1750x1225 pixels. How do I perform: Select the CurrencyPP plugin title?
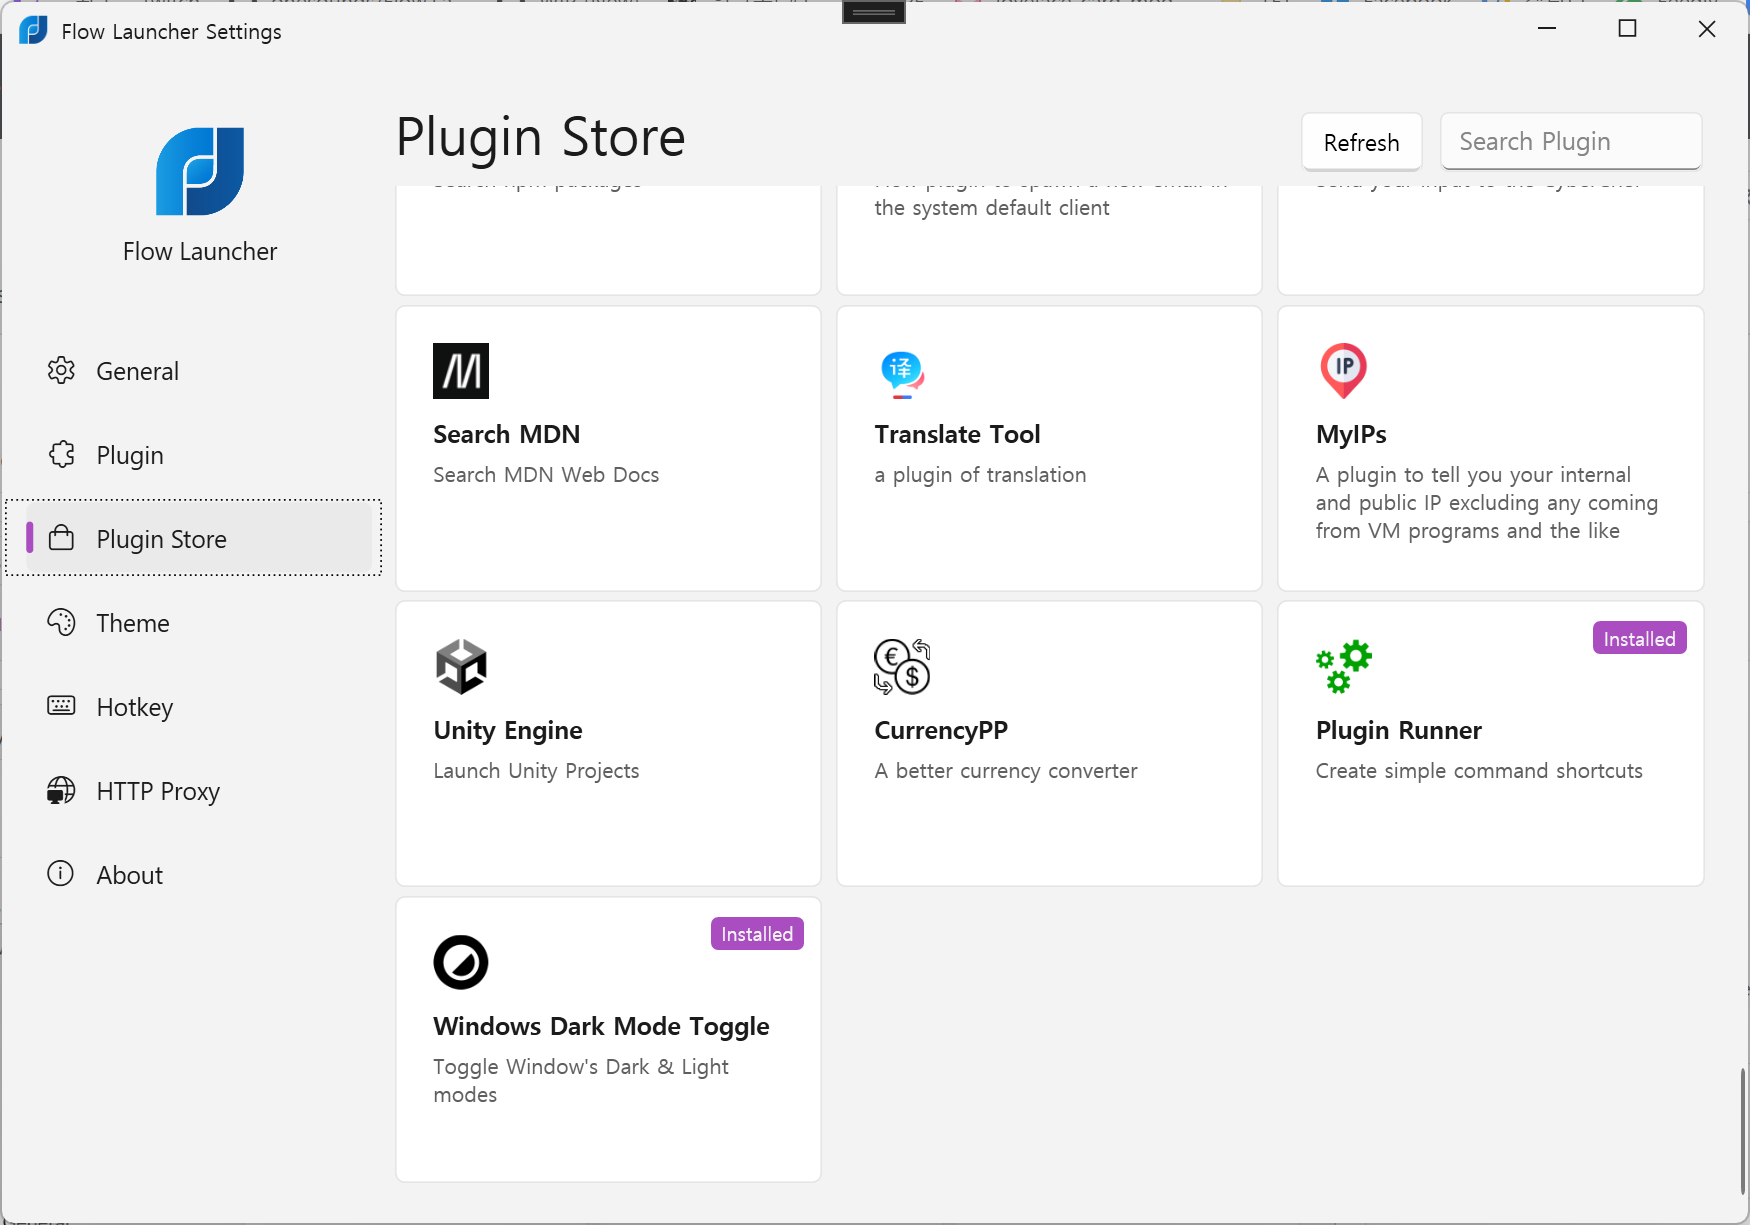pyautogui.click(x=941, y=731)
